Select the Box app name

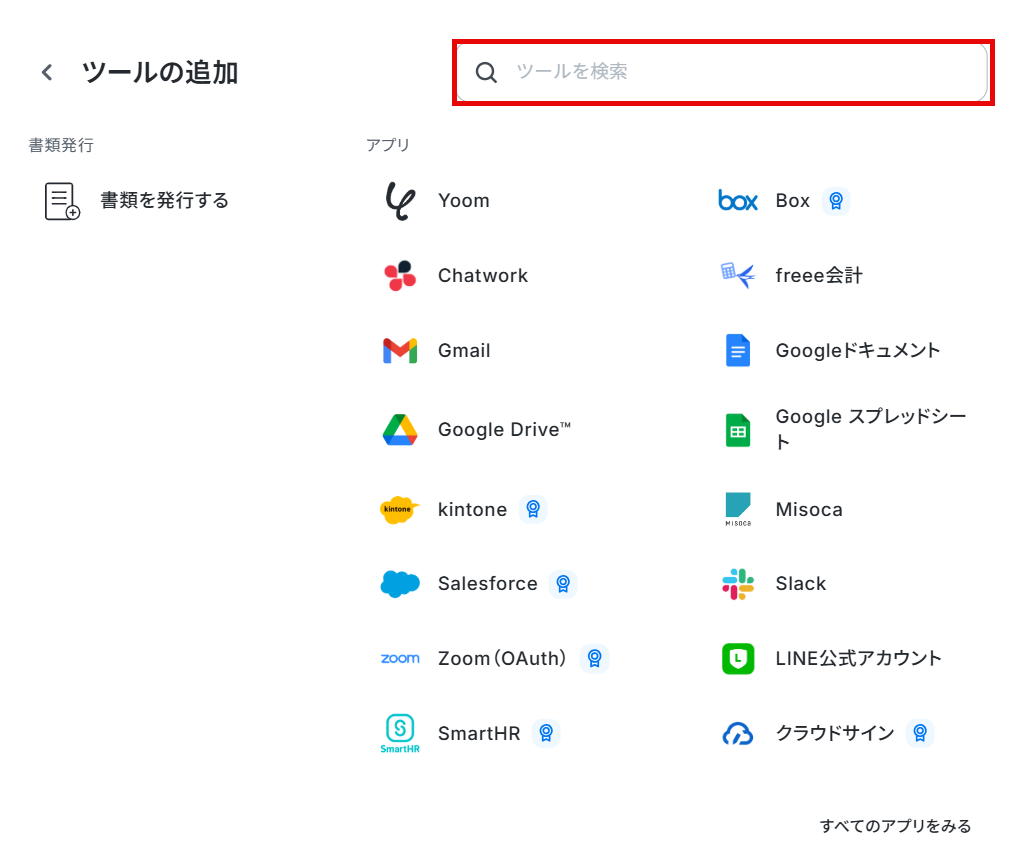[x=793, y=200]
